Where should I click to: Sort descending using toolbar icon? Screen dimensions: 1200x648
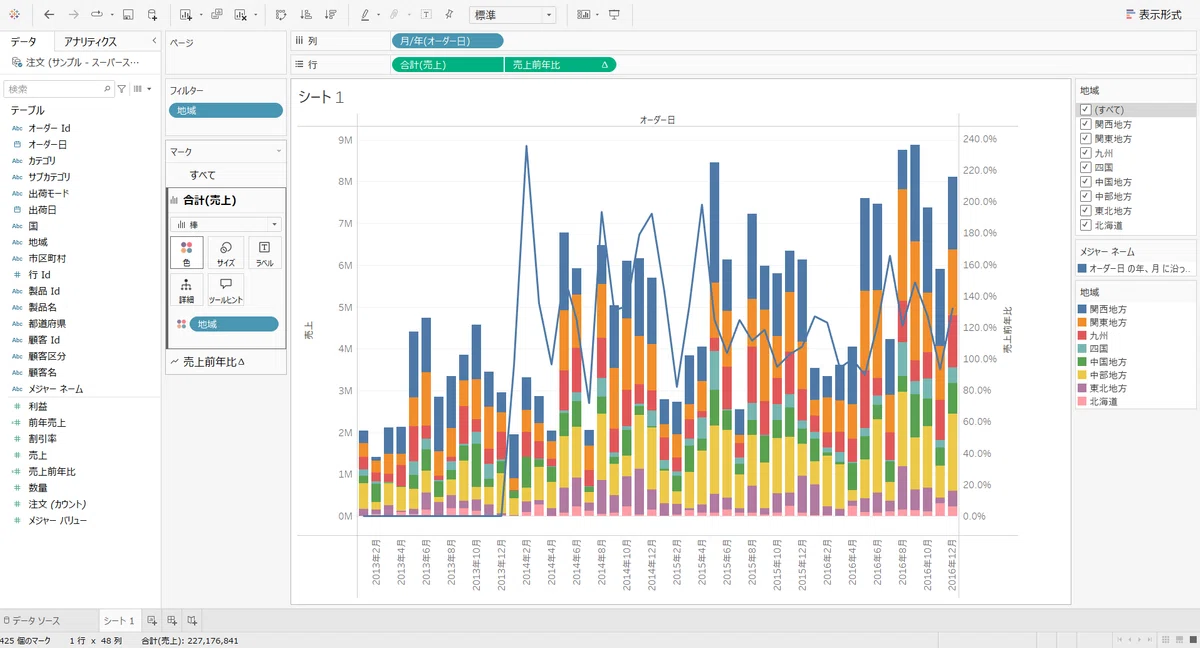pyautogui.click(x=331, y=15)
